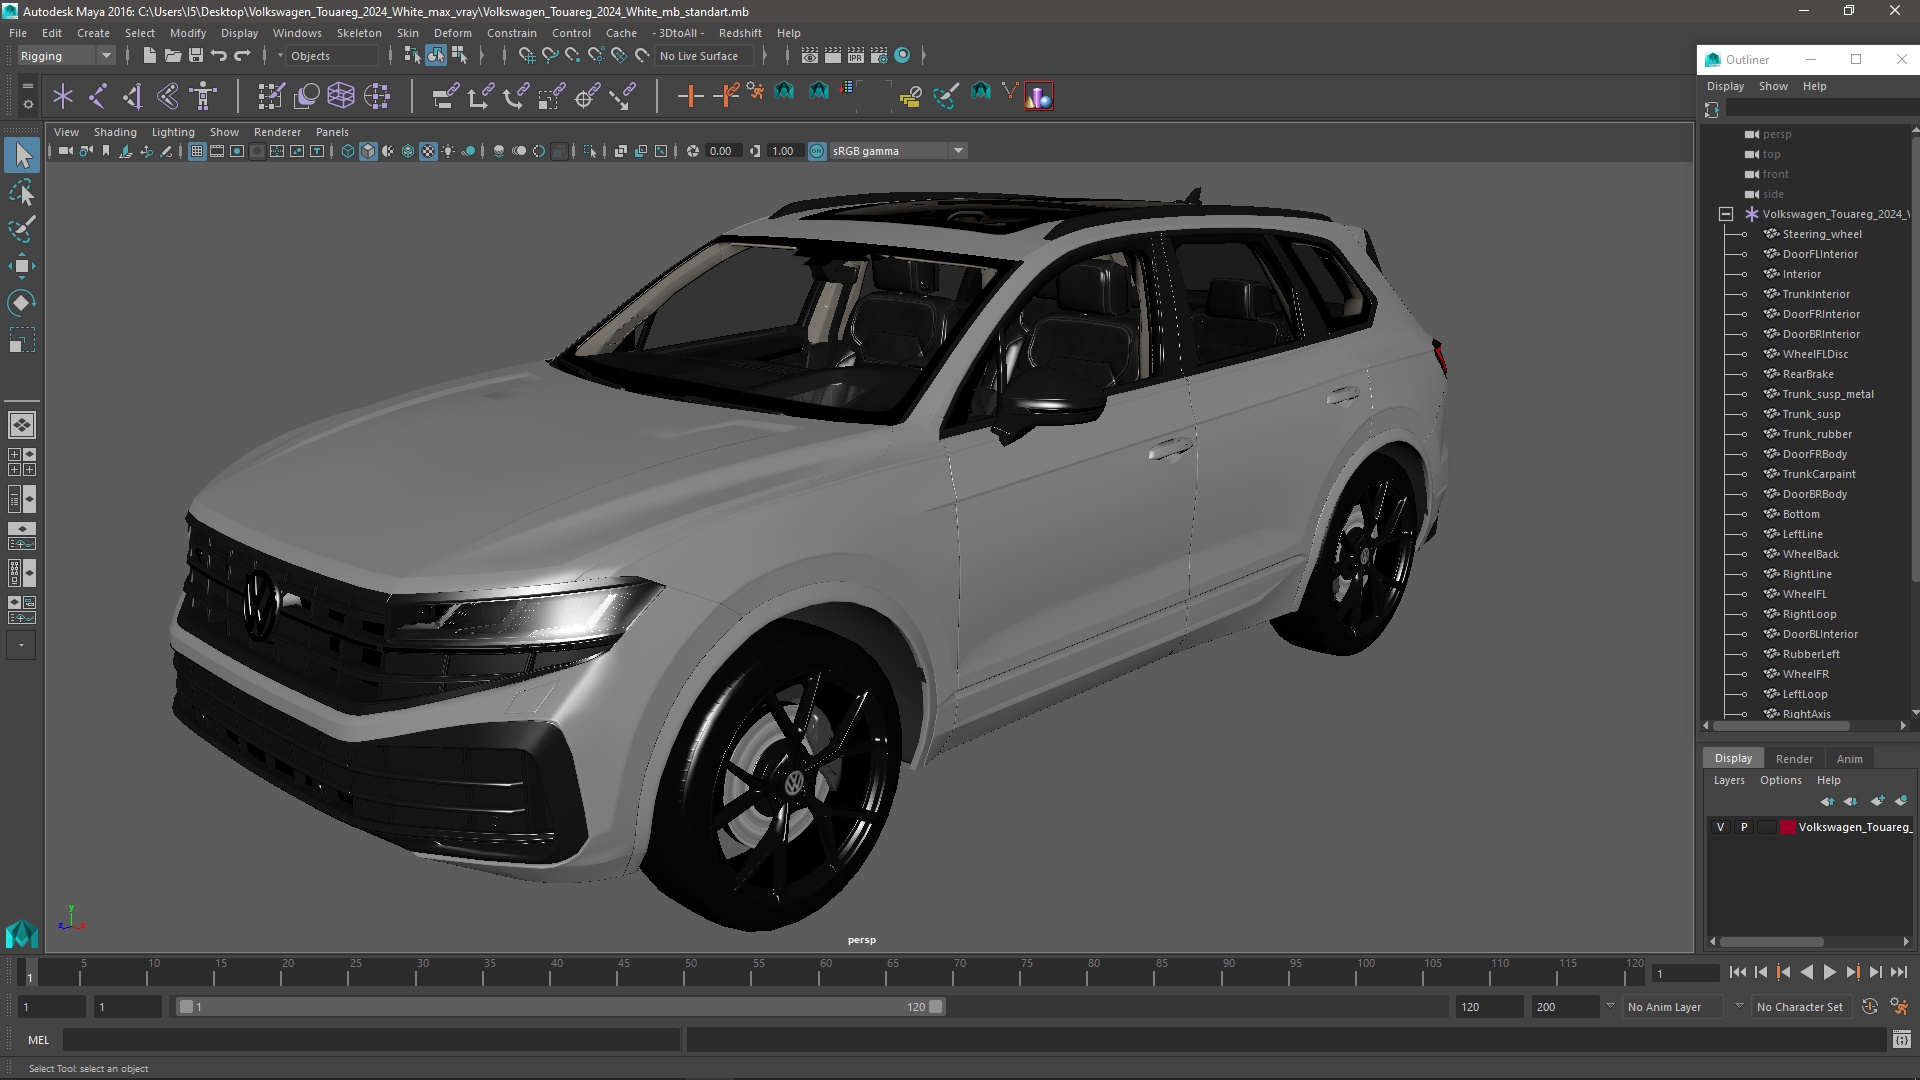Click the Parent Constraint shelf icon
The width and height of the screenshot is (1920, 1080).
445,96
